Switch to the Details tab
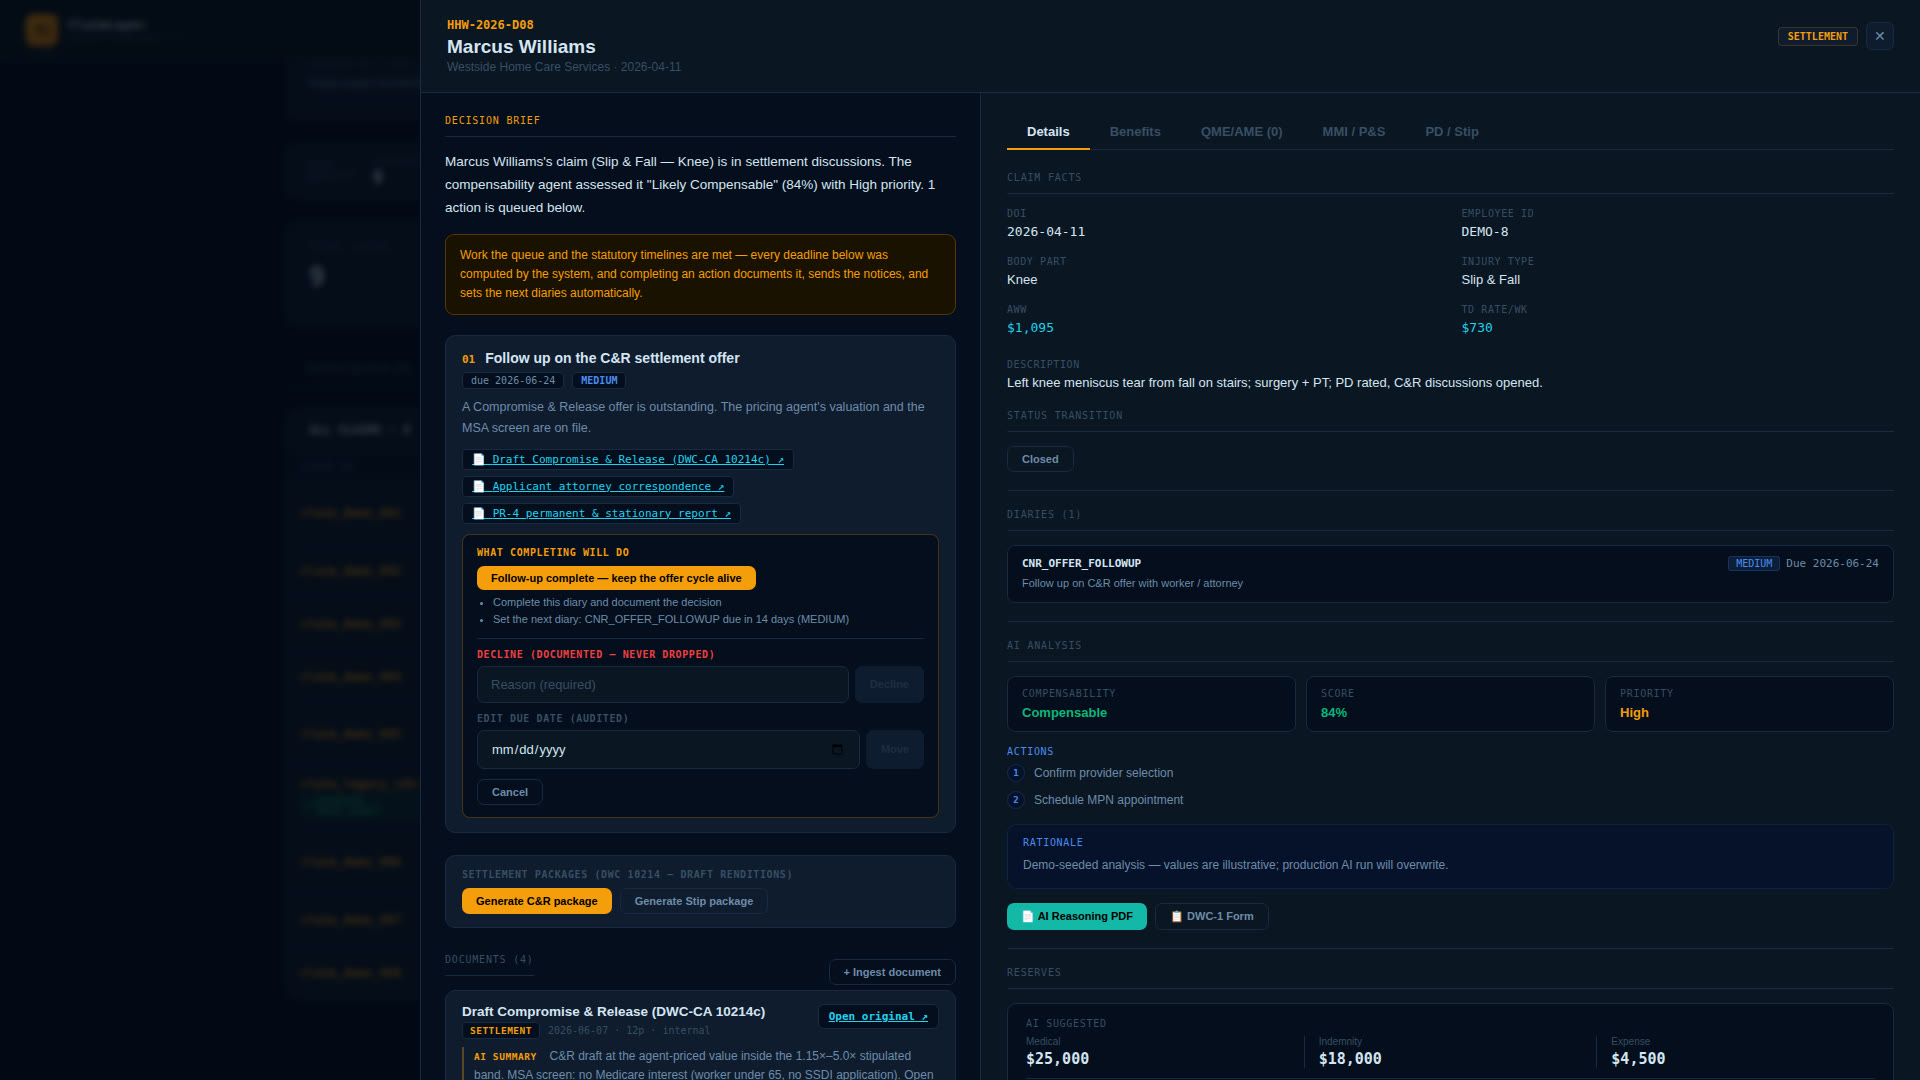This screenshot has width=1920, height=1080. [x=1048, y=132]
